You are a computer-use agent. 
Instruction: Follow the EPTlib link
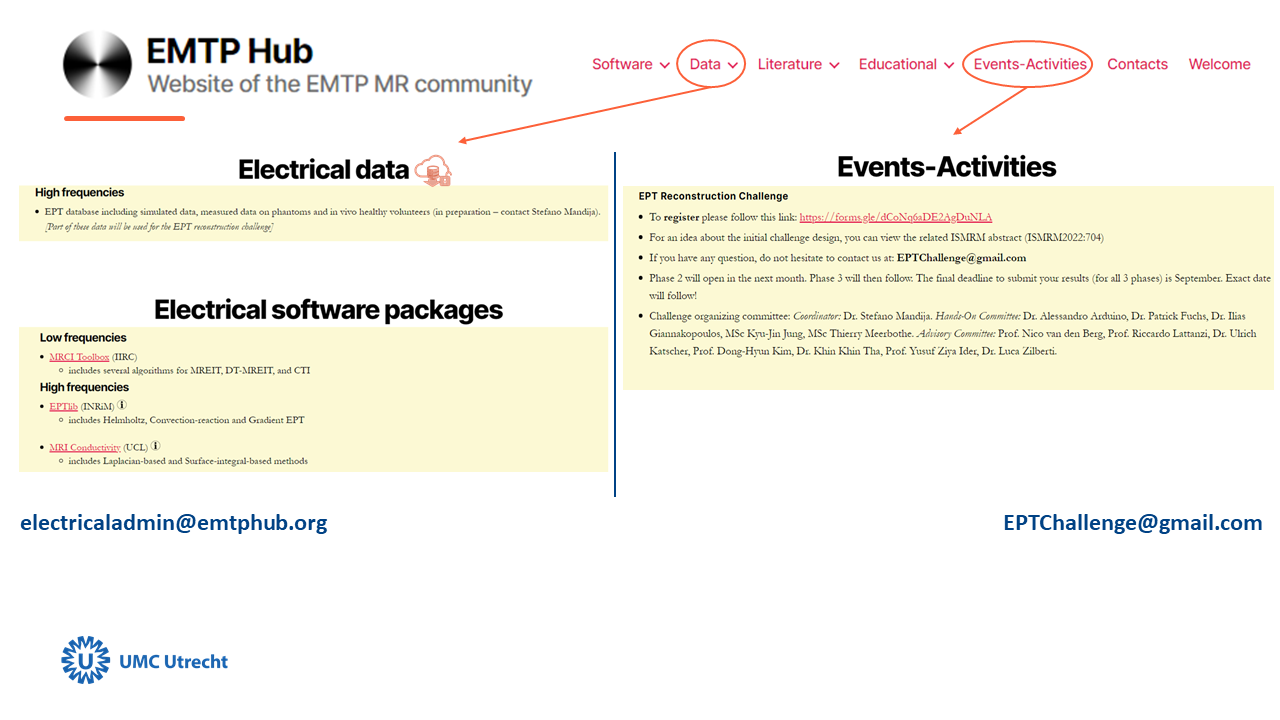tap(63, 407)
